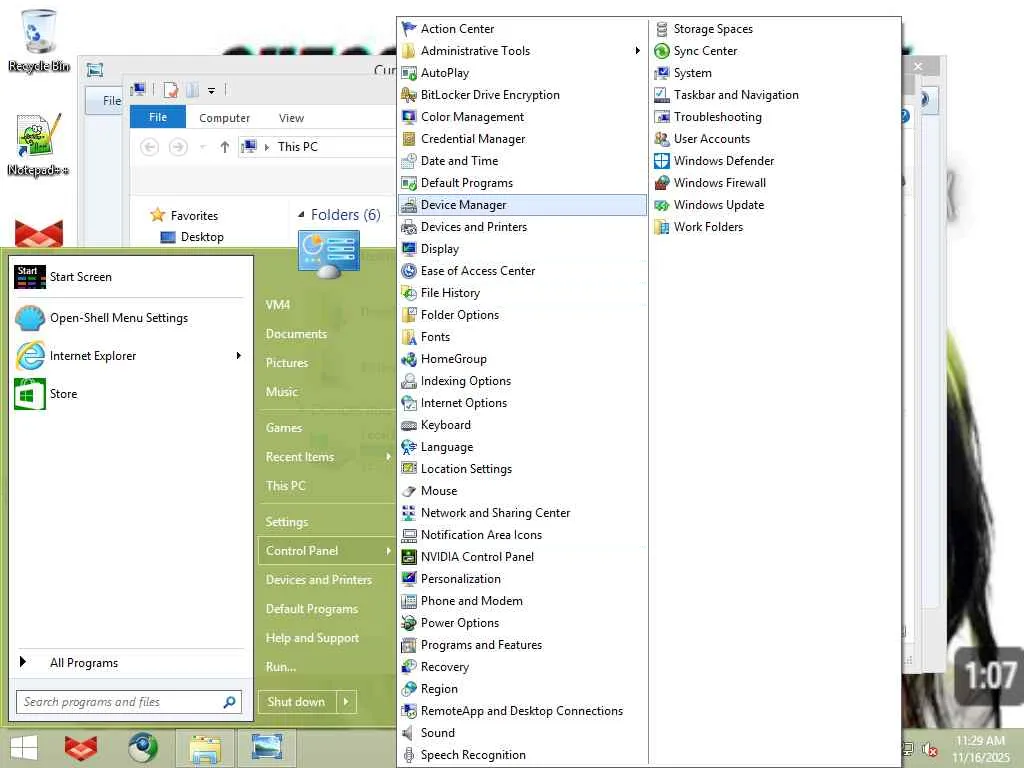
Task: Click Search programs and files field
Action: click(x=129, y=702)
